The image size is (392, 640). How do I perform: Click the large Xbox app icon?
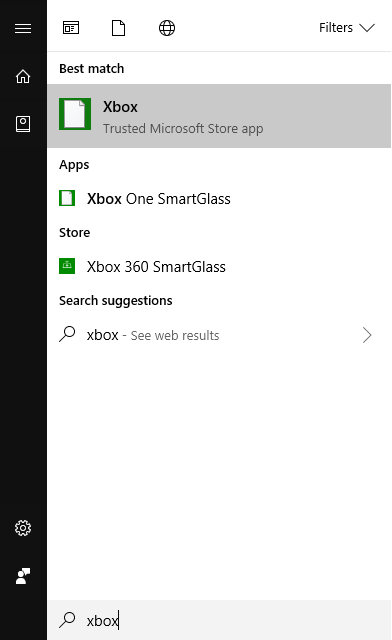point(75,114)
